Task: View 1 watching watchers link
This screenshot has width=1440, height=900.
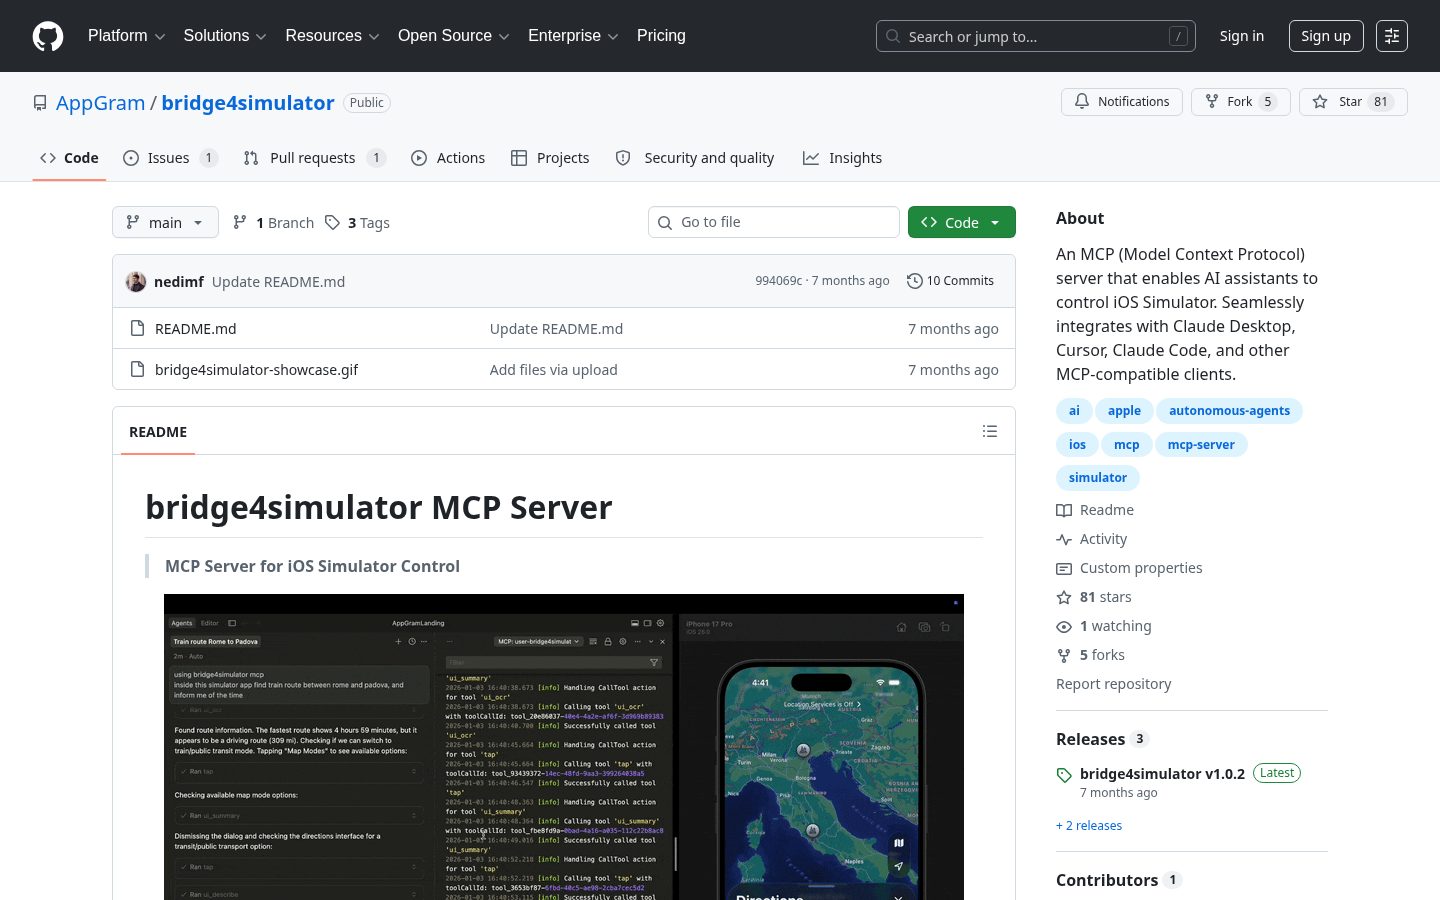Action: (1104, 626)
